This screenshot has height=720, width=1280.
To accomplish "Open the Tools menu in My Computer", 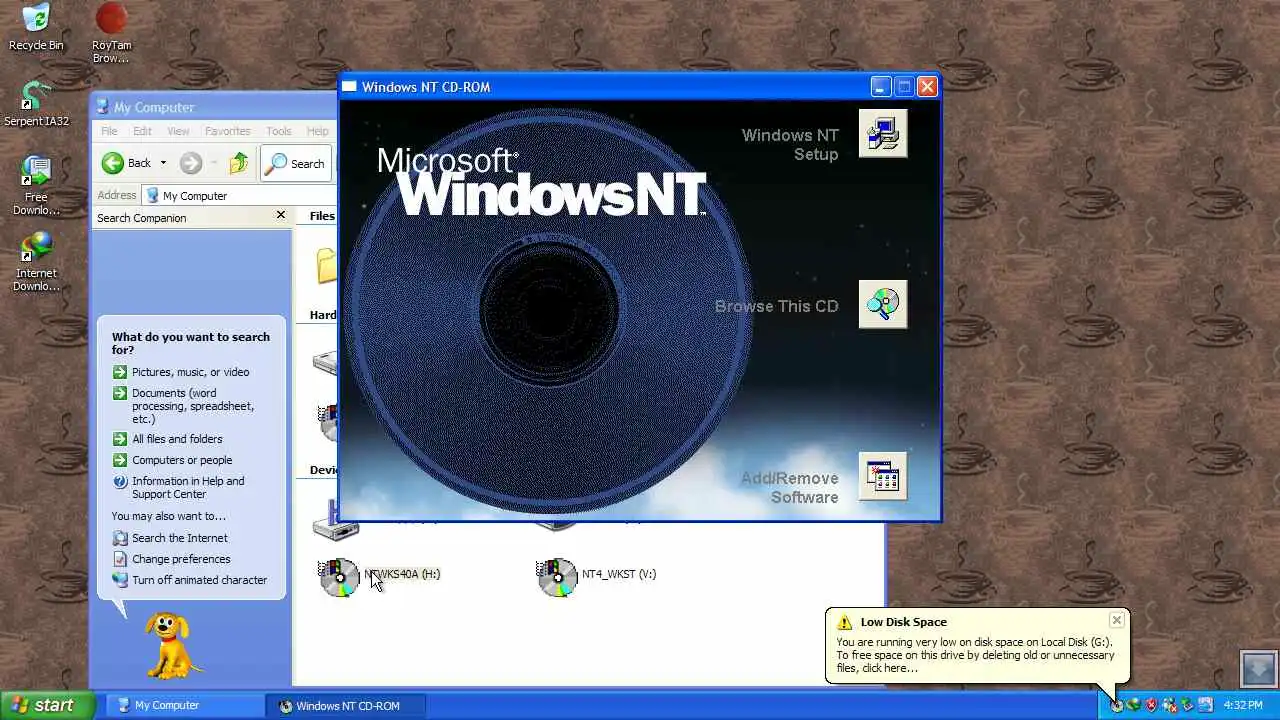I will click(279, 131).
